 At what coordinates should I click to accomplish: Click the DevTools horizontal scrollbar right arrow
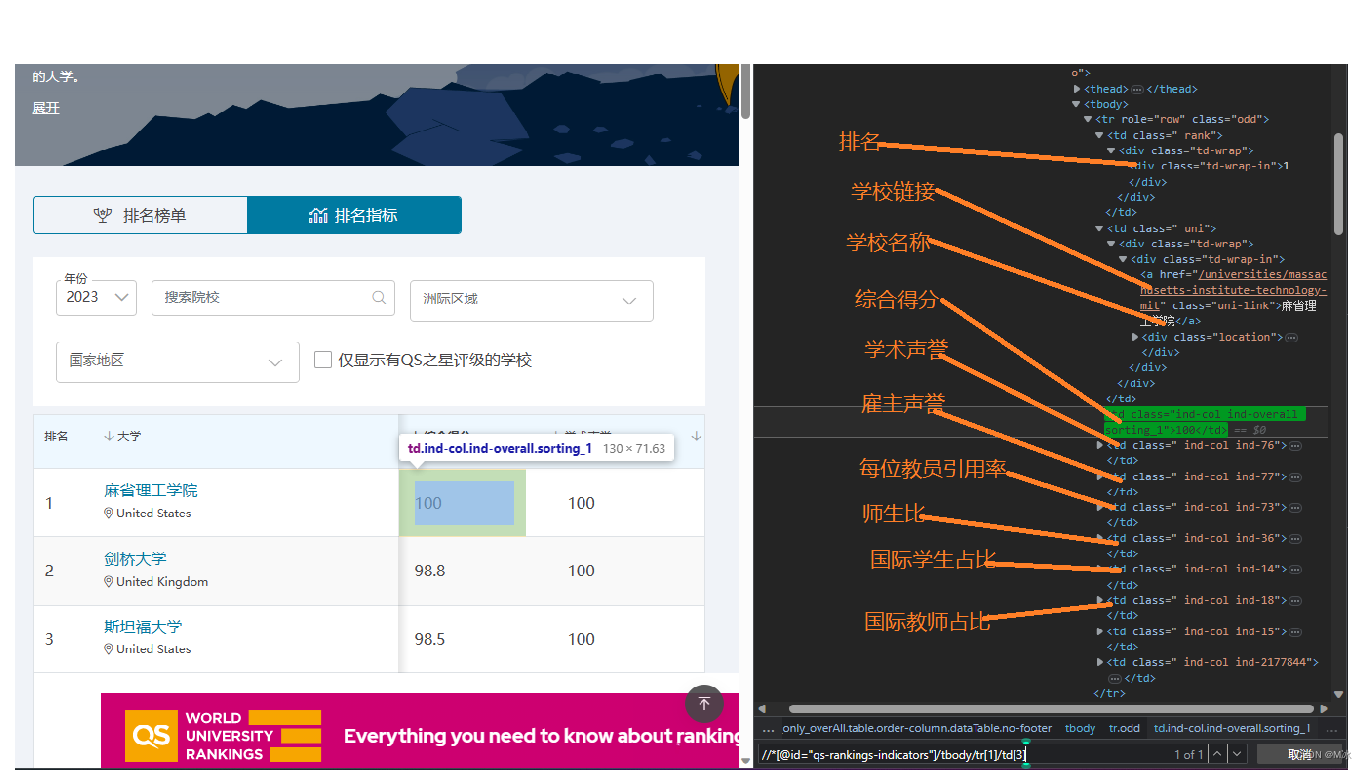[1326, 709]
